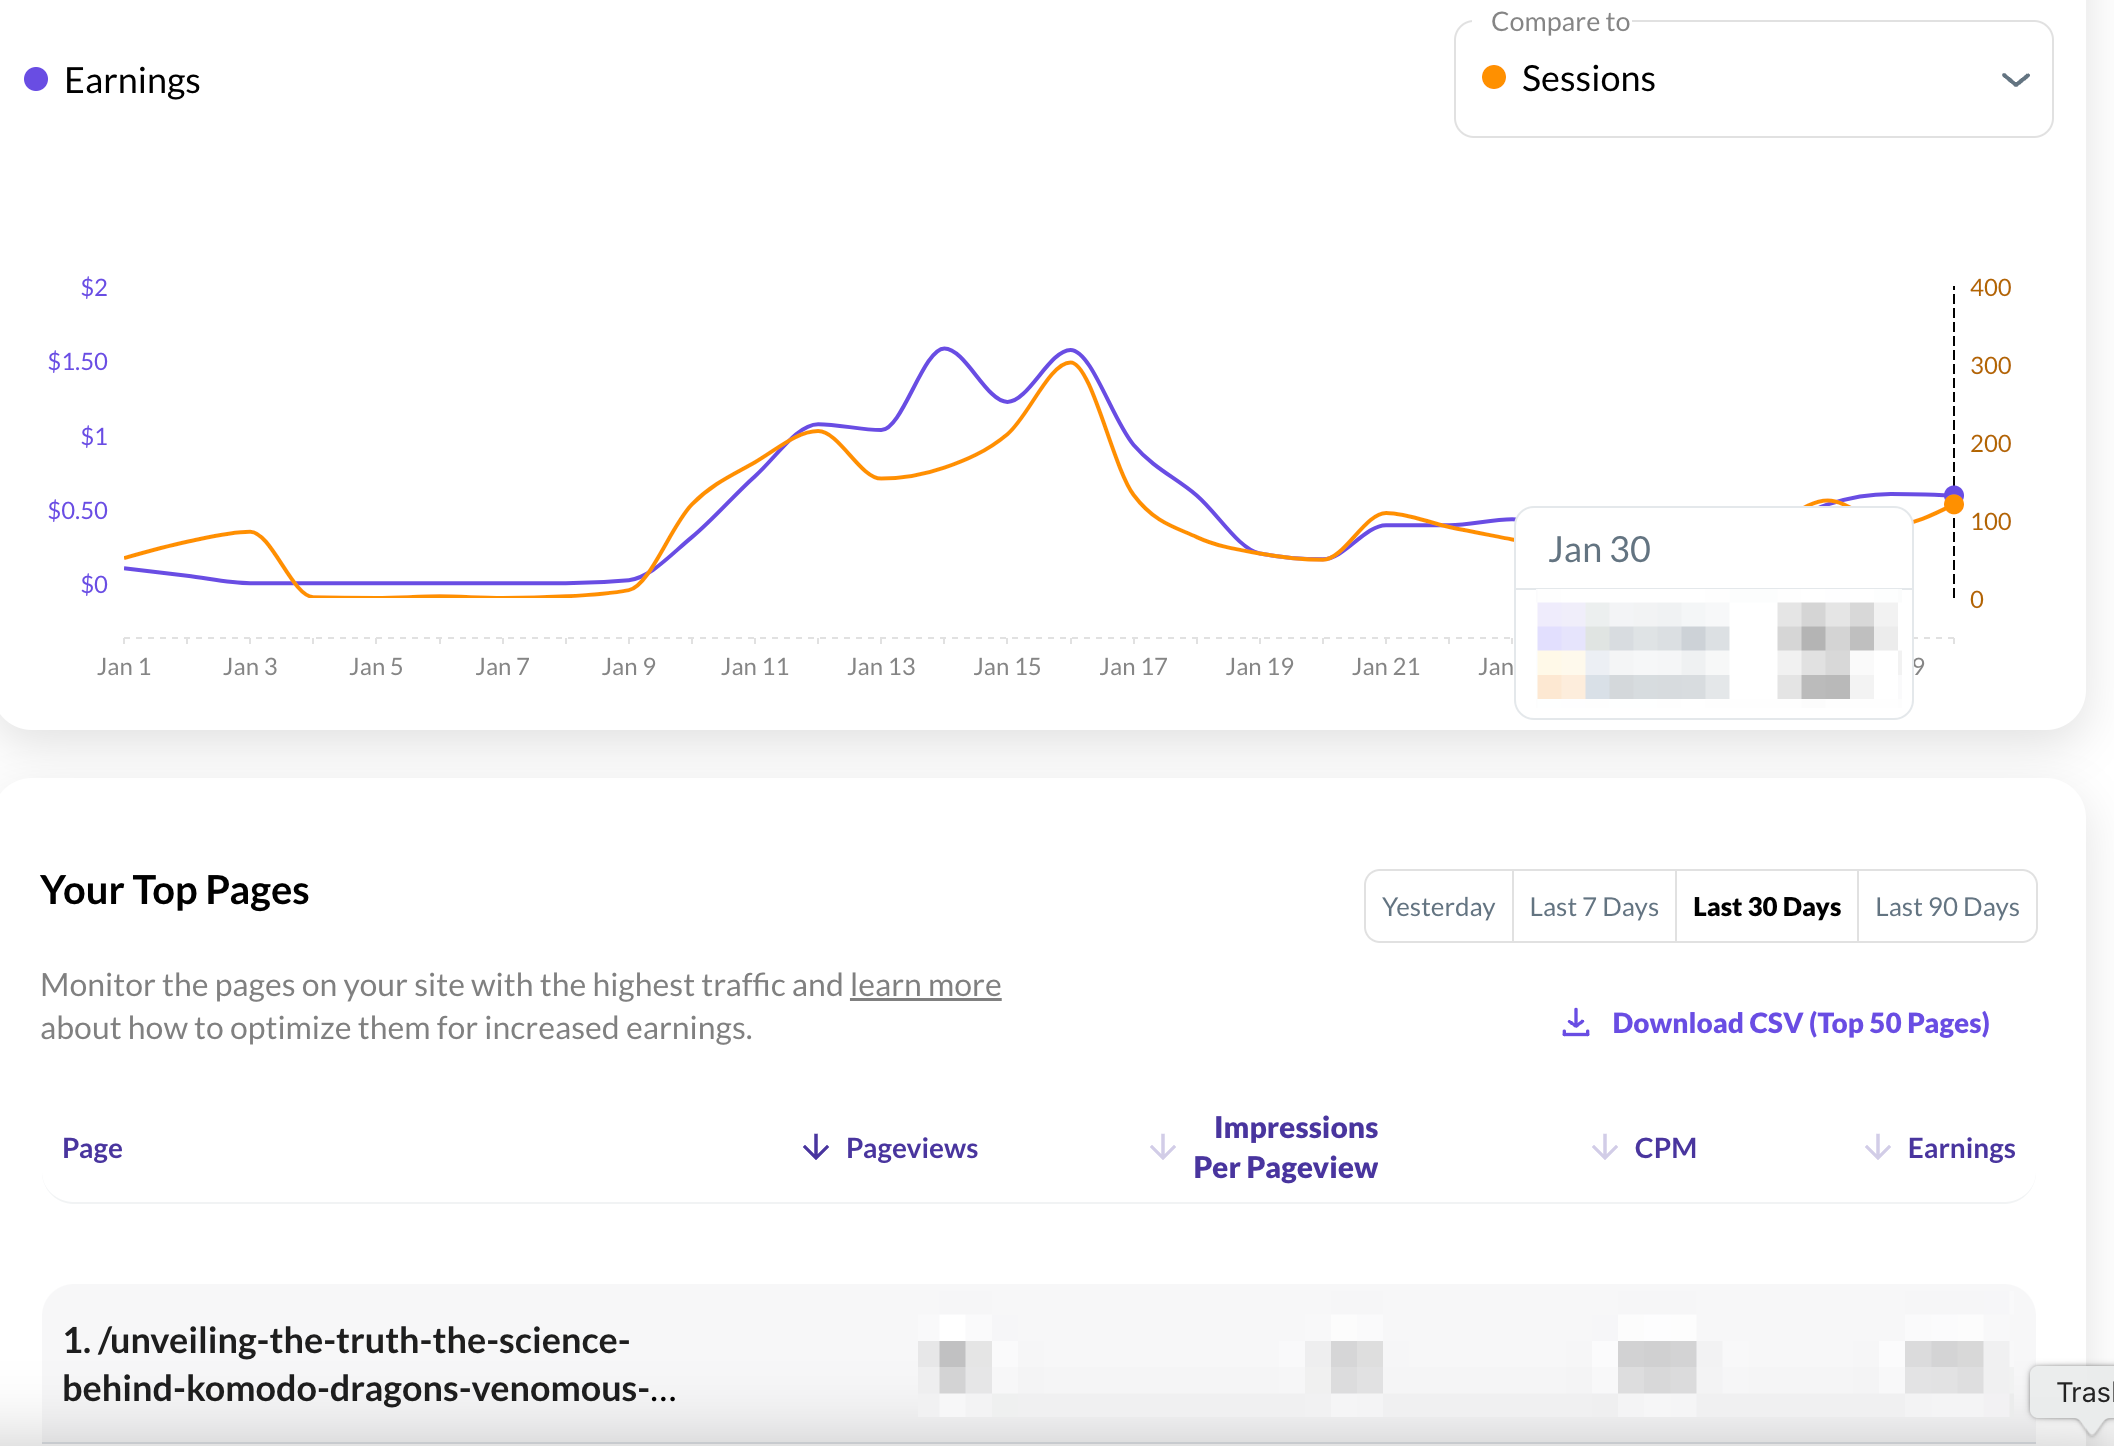Expand the Compare to chevron arrow
This screenshot has height=1446, width=2114.
pyautogui.click(x=2015, y=80)
